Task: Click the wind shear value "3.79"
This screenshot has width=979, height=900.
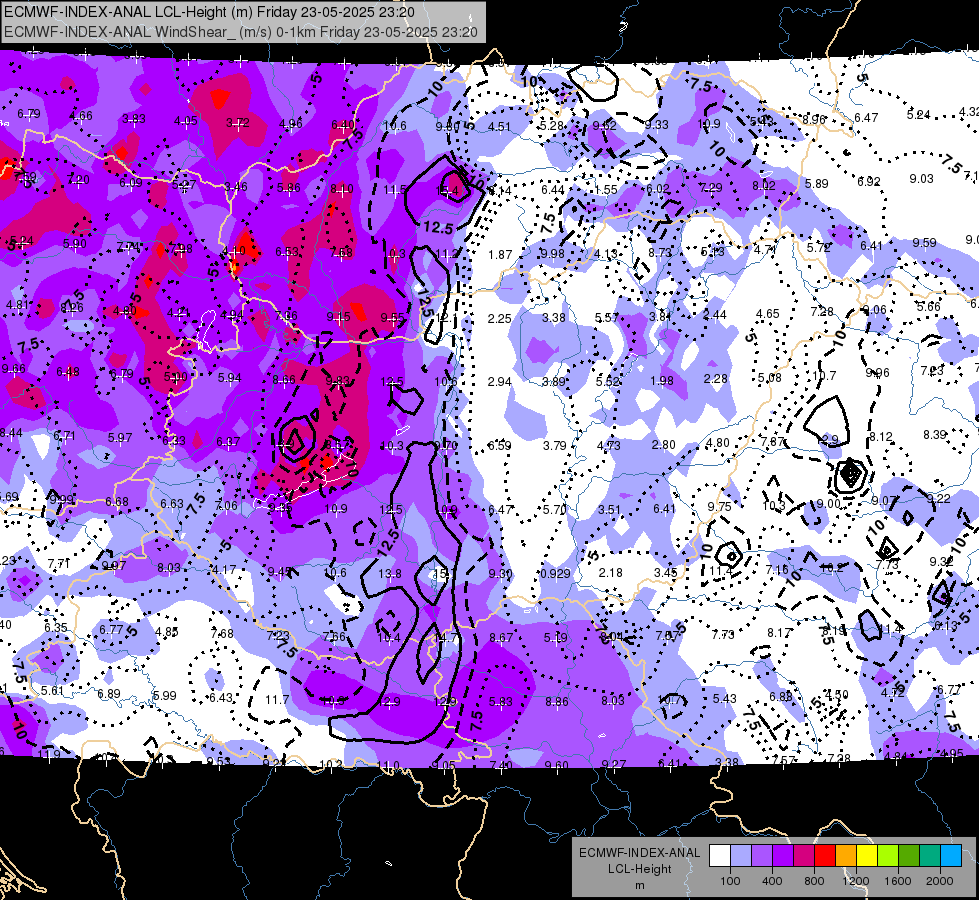Action: point(554,445)
